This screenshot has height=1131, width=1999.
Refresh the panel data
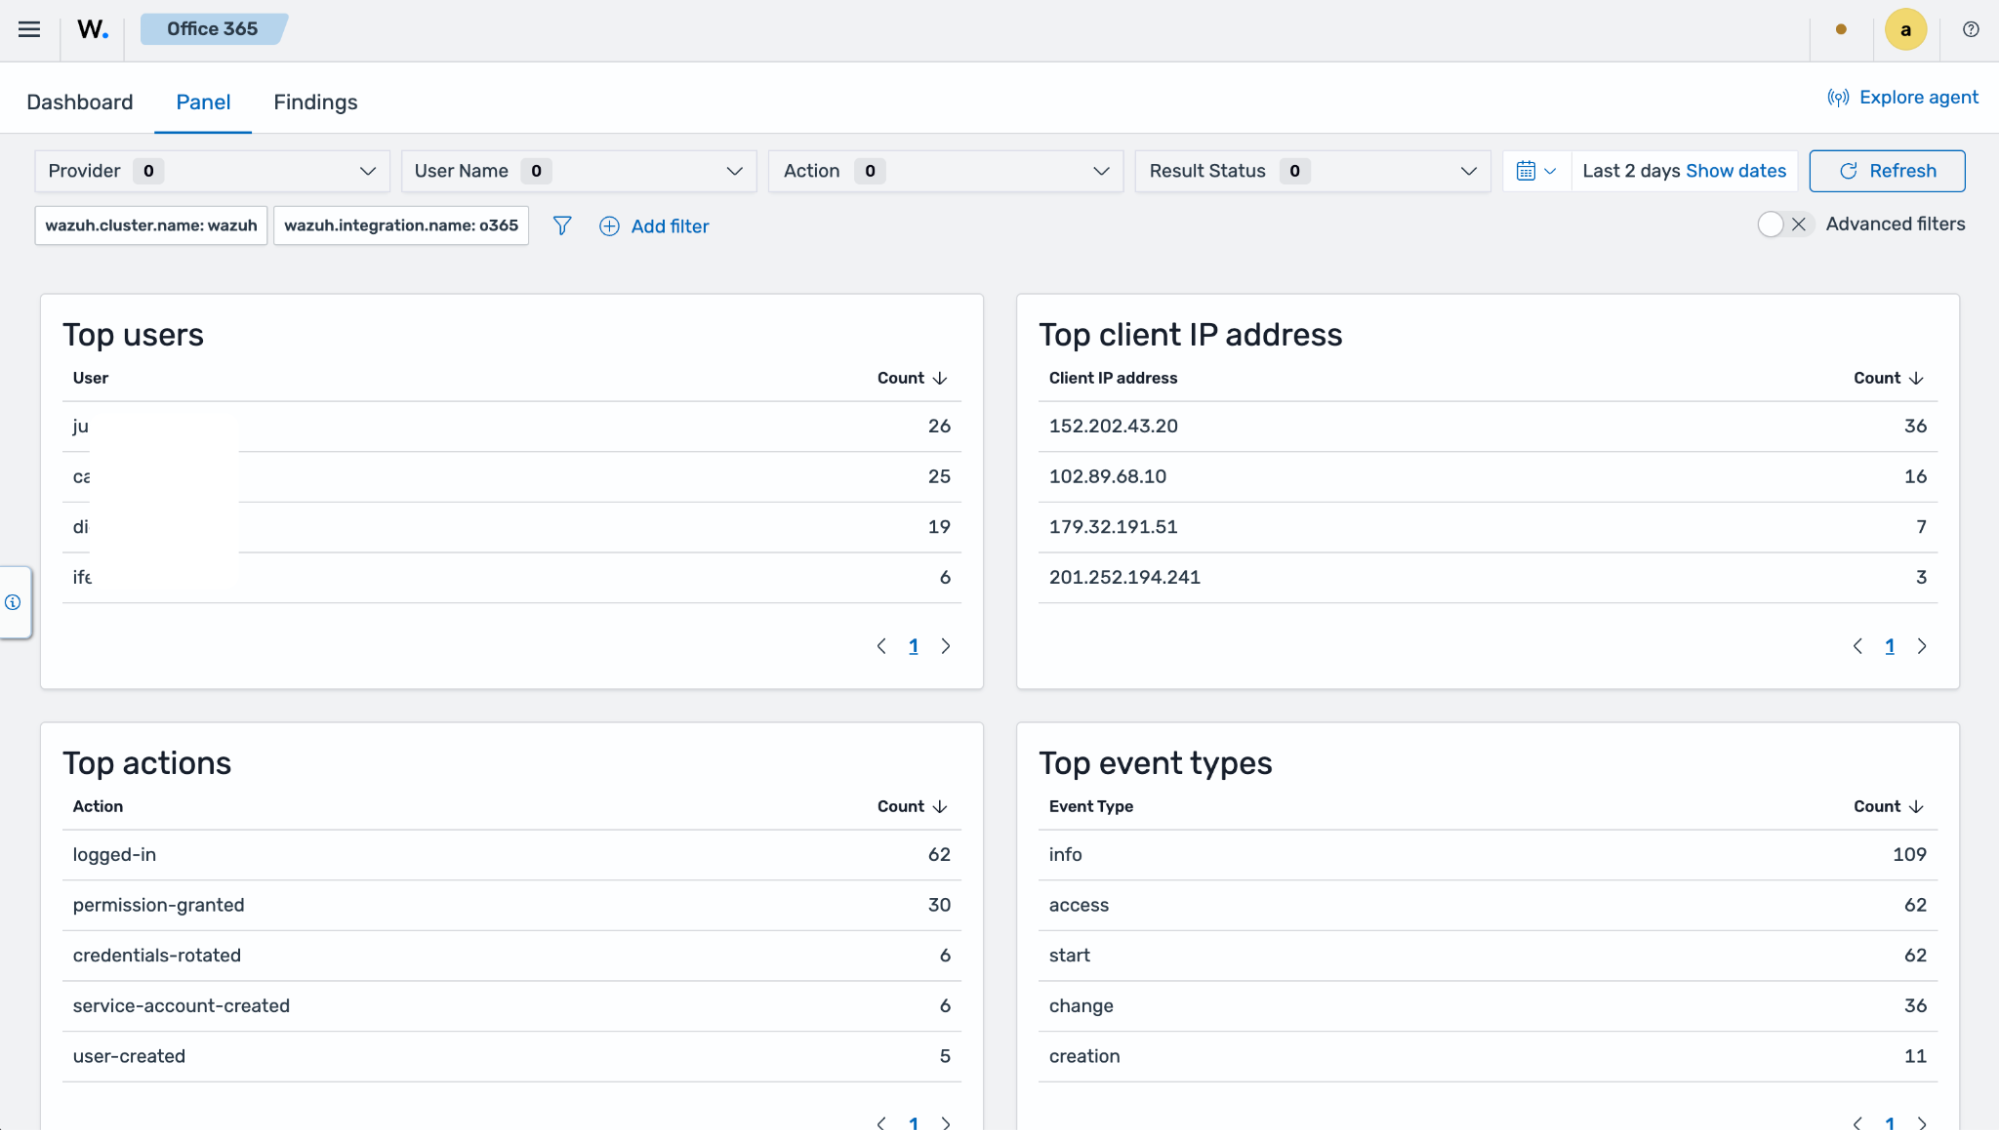pyautogui.click(x=1886, y=171)
